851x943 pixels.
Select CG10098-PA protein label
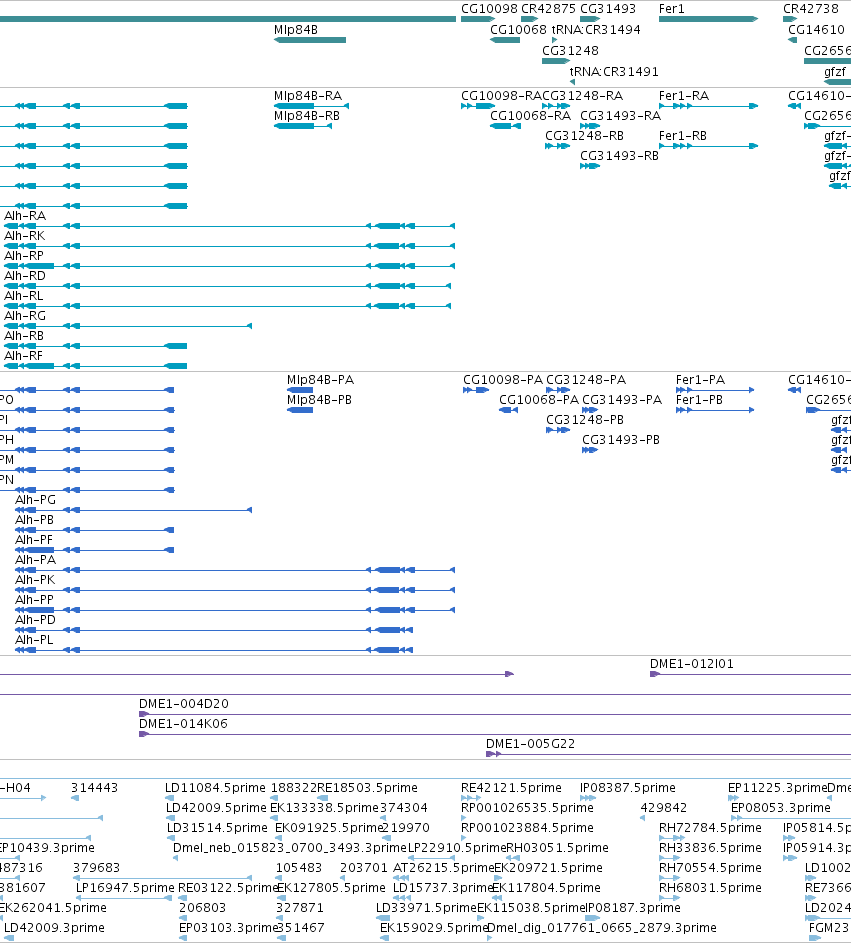503,380
